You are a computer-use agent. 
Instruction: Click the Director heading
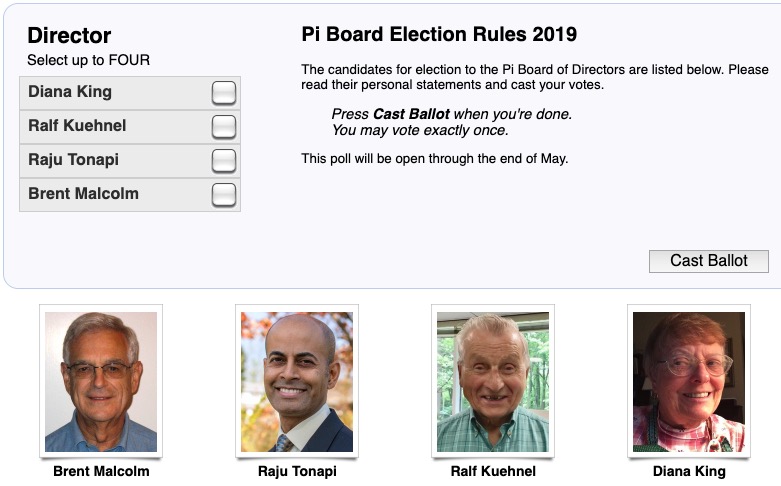tap(69, 35)
